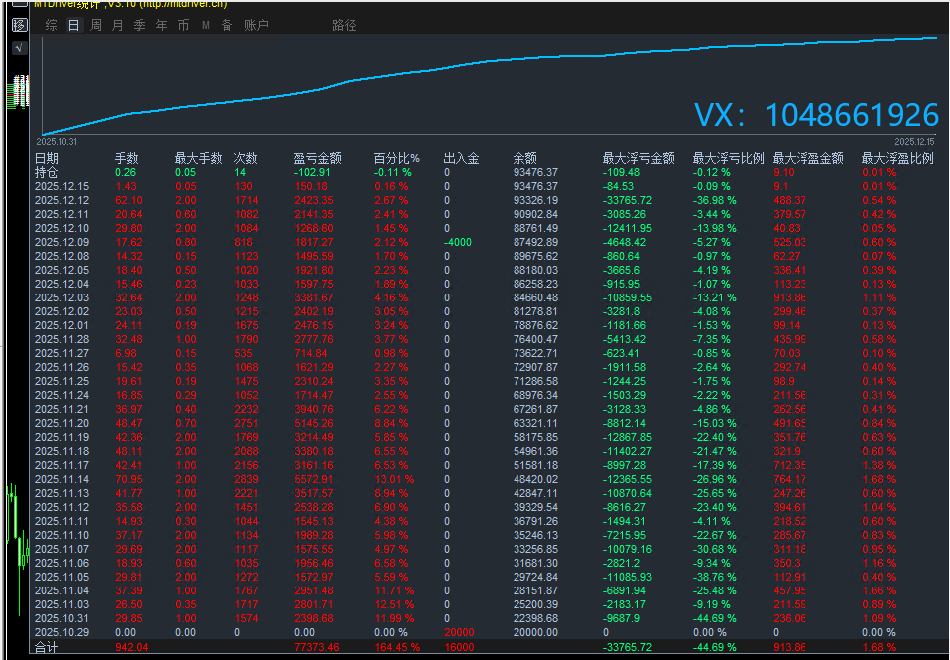Click the 路径 path button
The image size is (950, 660).
pyautogui.click(x=344, y=25)
